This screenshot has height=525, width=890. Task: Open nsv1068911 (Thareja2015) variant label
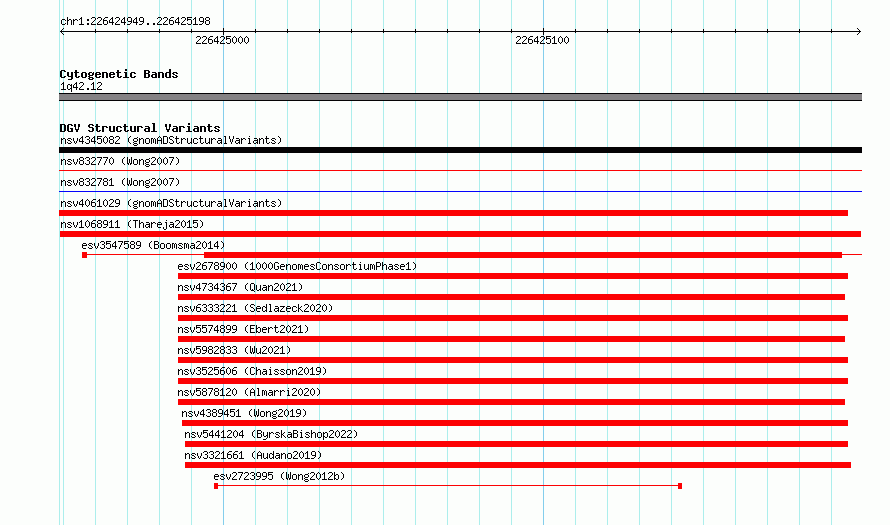pyautogui.click(x=132, y=224)
